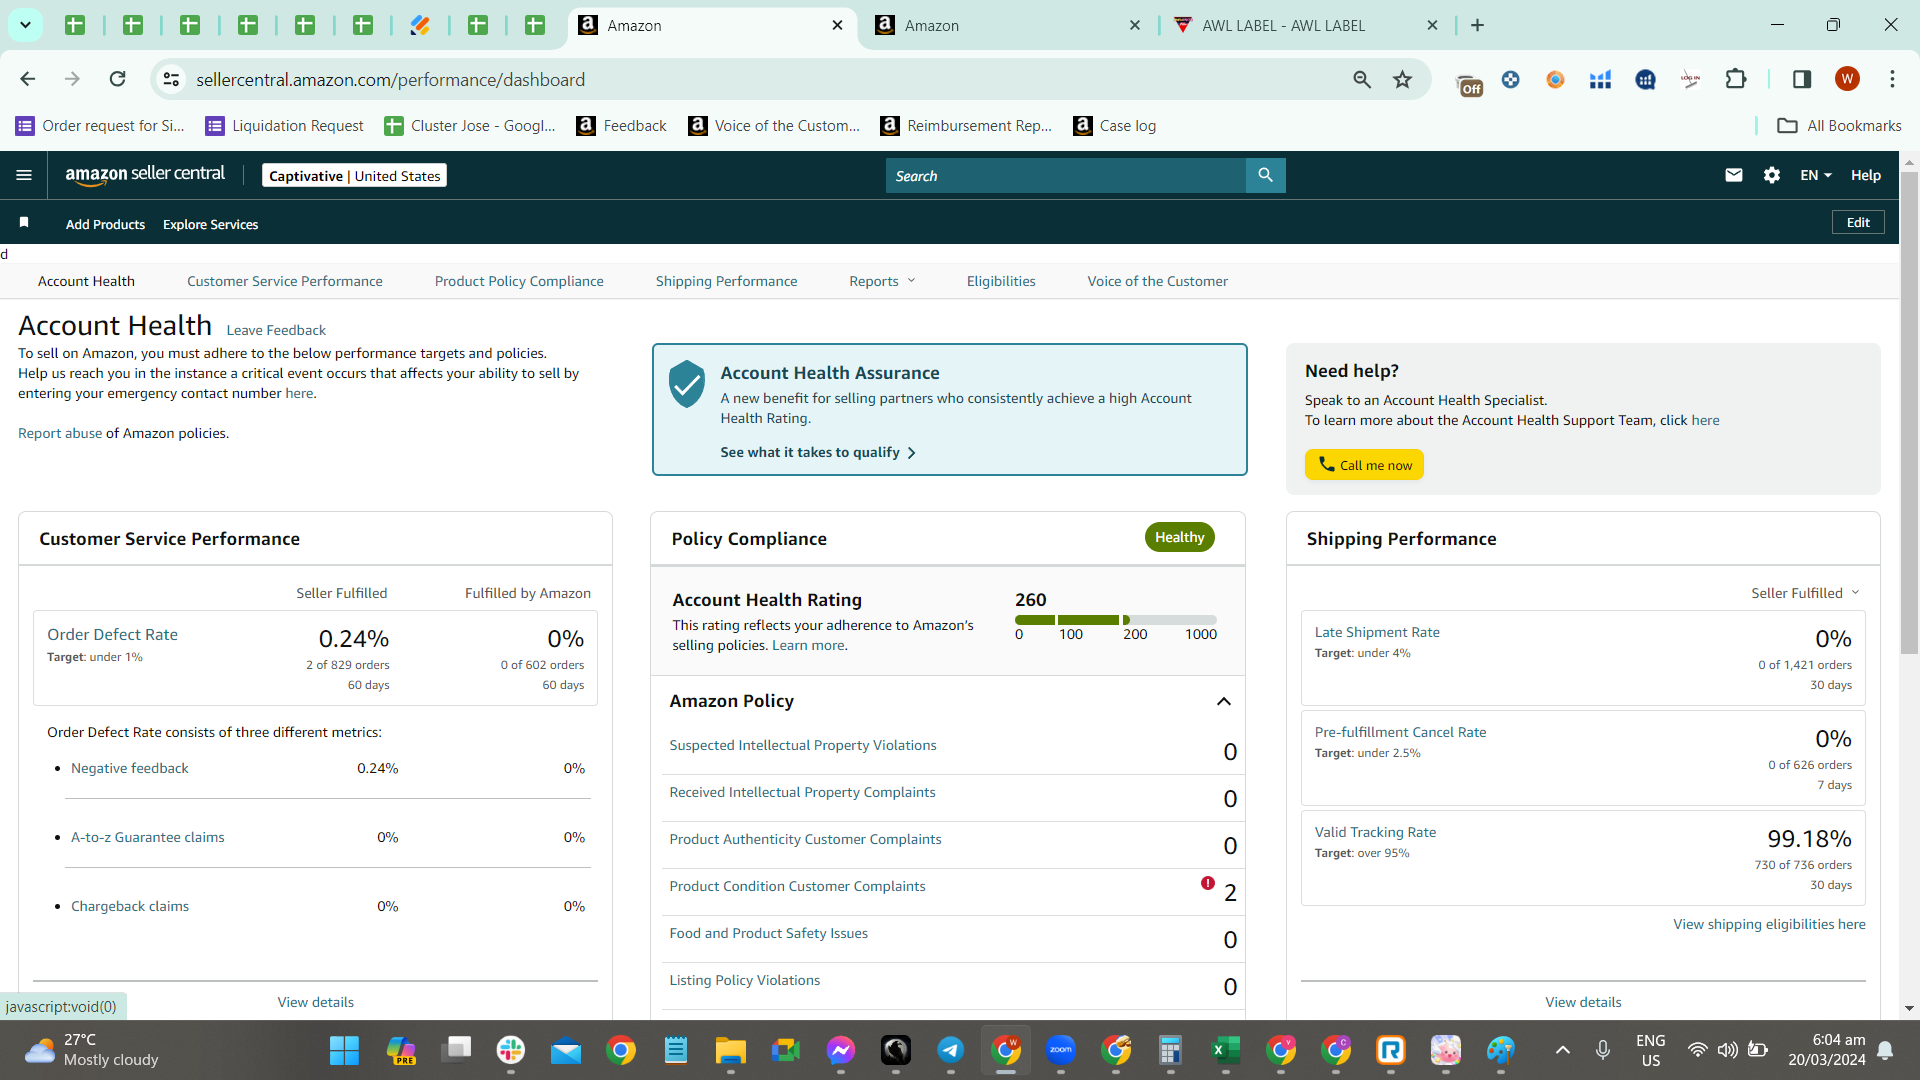Bookmark this page with the star icon
Image resolution: width=1920 pixels, height=1080 pixels.
[1403, 79]
